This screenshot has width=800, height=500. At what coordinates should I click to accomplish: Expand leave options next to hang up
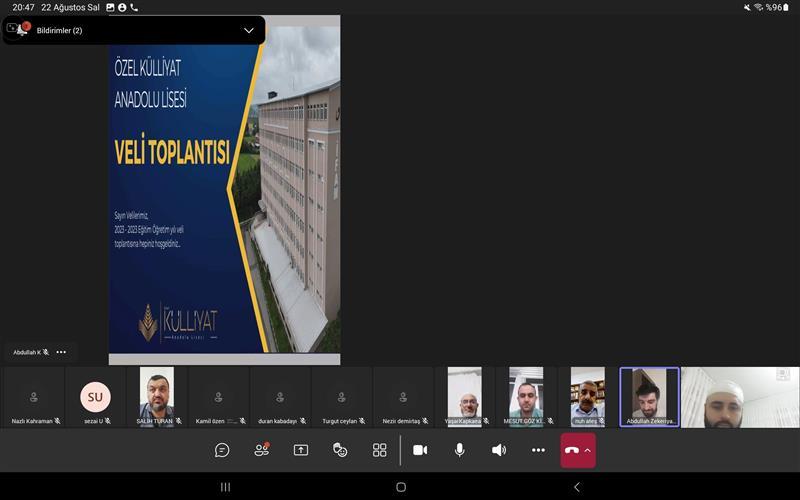point(588,451)
